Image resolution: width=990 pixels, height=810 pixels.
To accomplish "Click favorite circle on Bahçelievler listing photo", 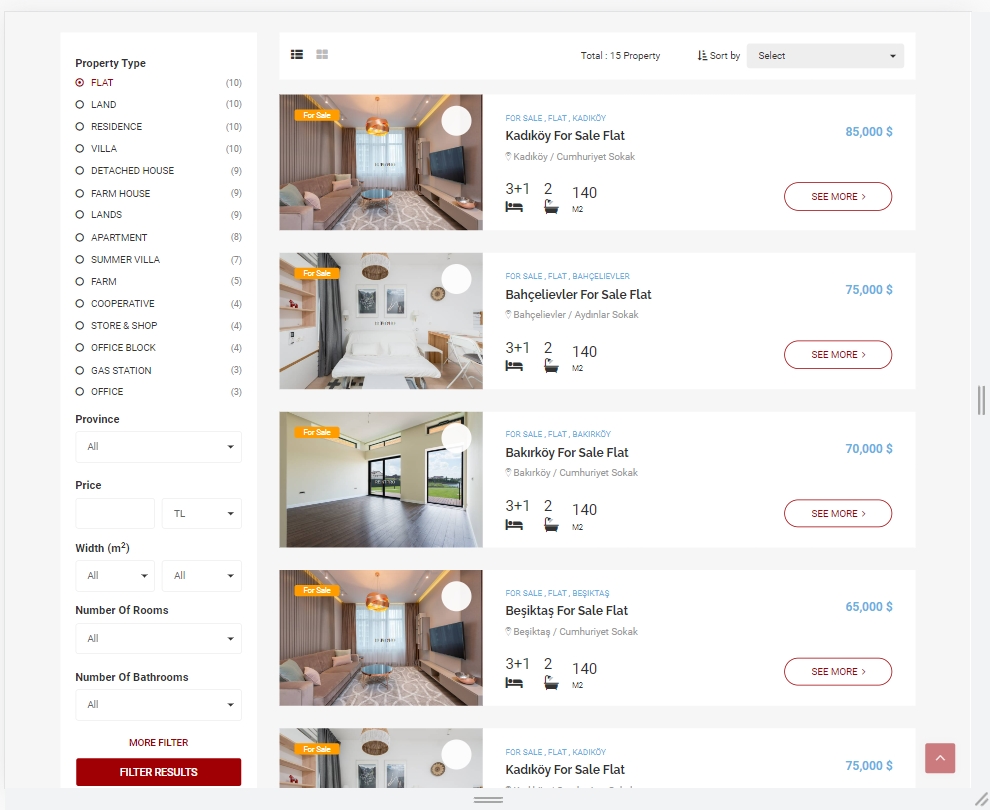I will [x=456, y=278].
